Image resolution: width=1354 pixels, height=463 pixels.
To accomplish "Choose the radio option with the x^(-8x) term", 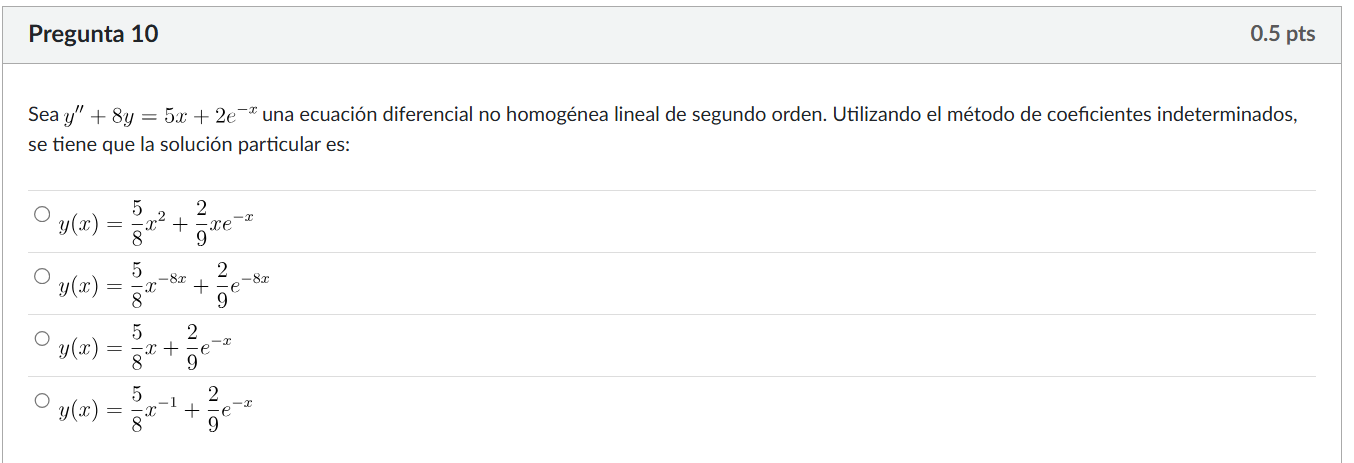I will click(x=41, y=276).
